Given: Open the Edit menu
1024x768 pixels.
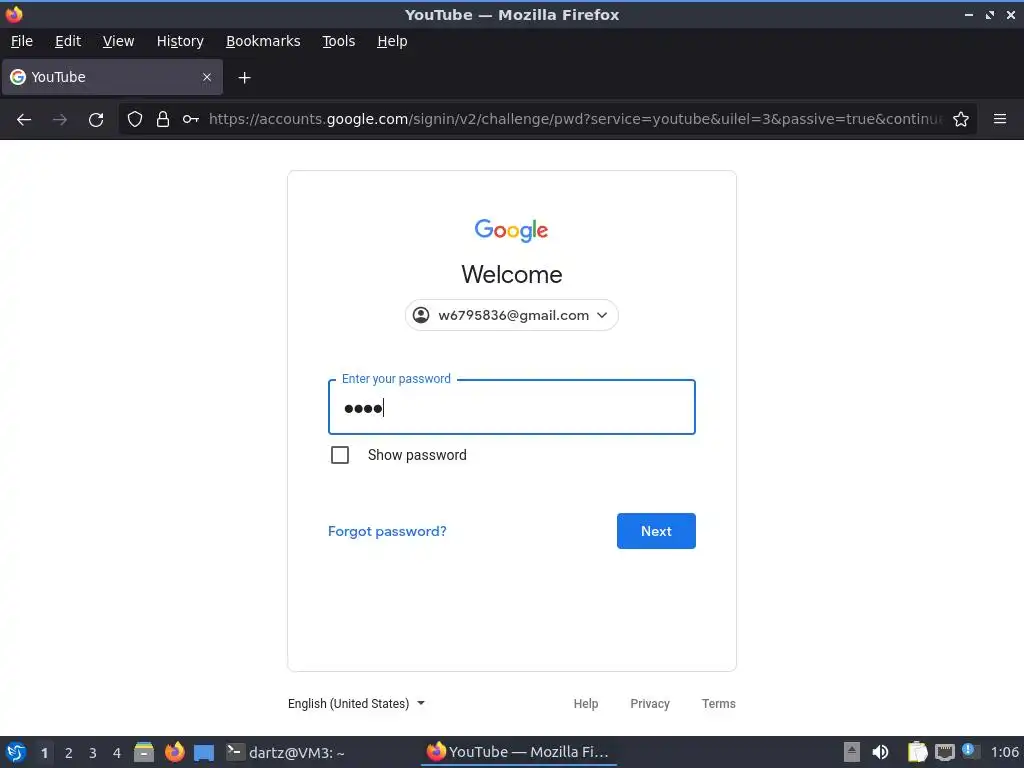Looking at the screenshot, I should click(68, 41).
